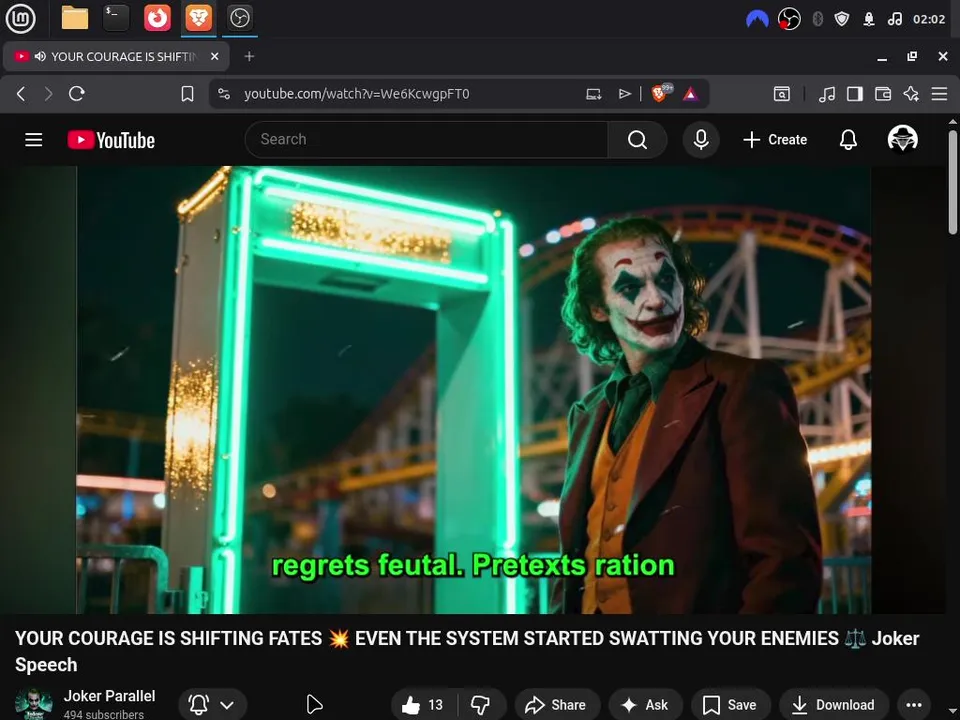Click the YouTube Search field

point(426,140)
